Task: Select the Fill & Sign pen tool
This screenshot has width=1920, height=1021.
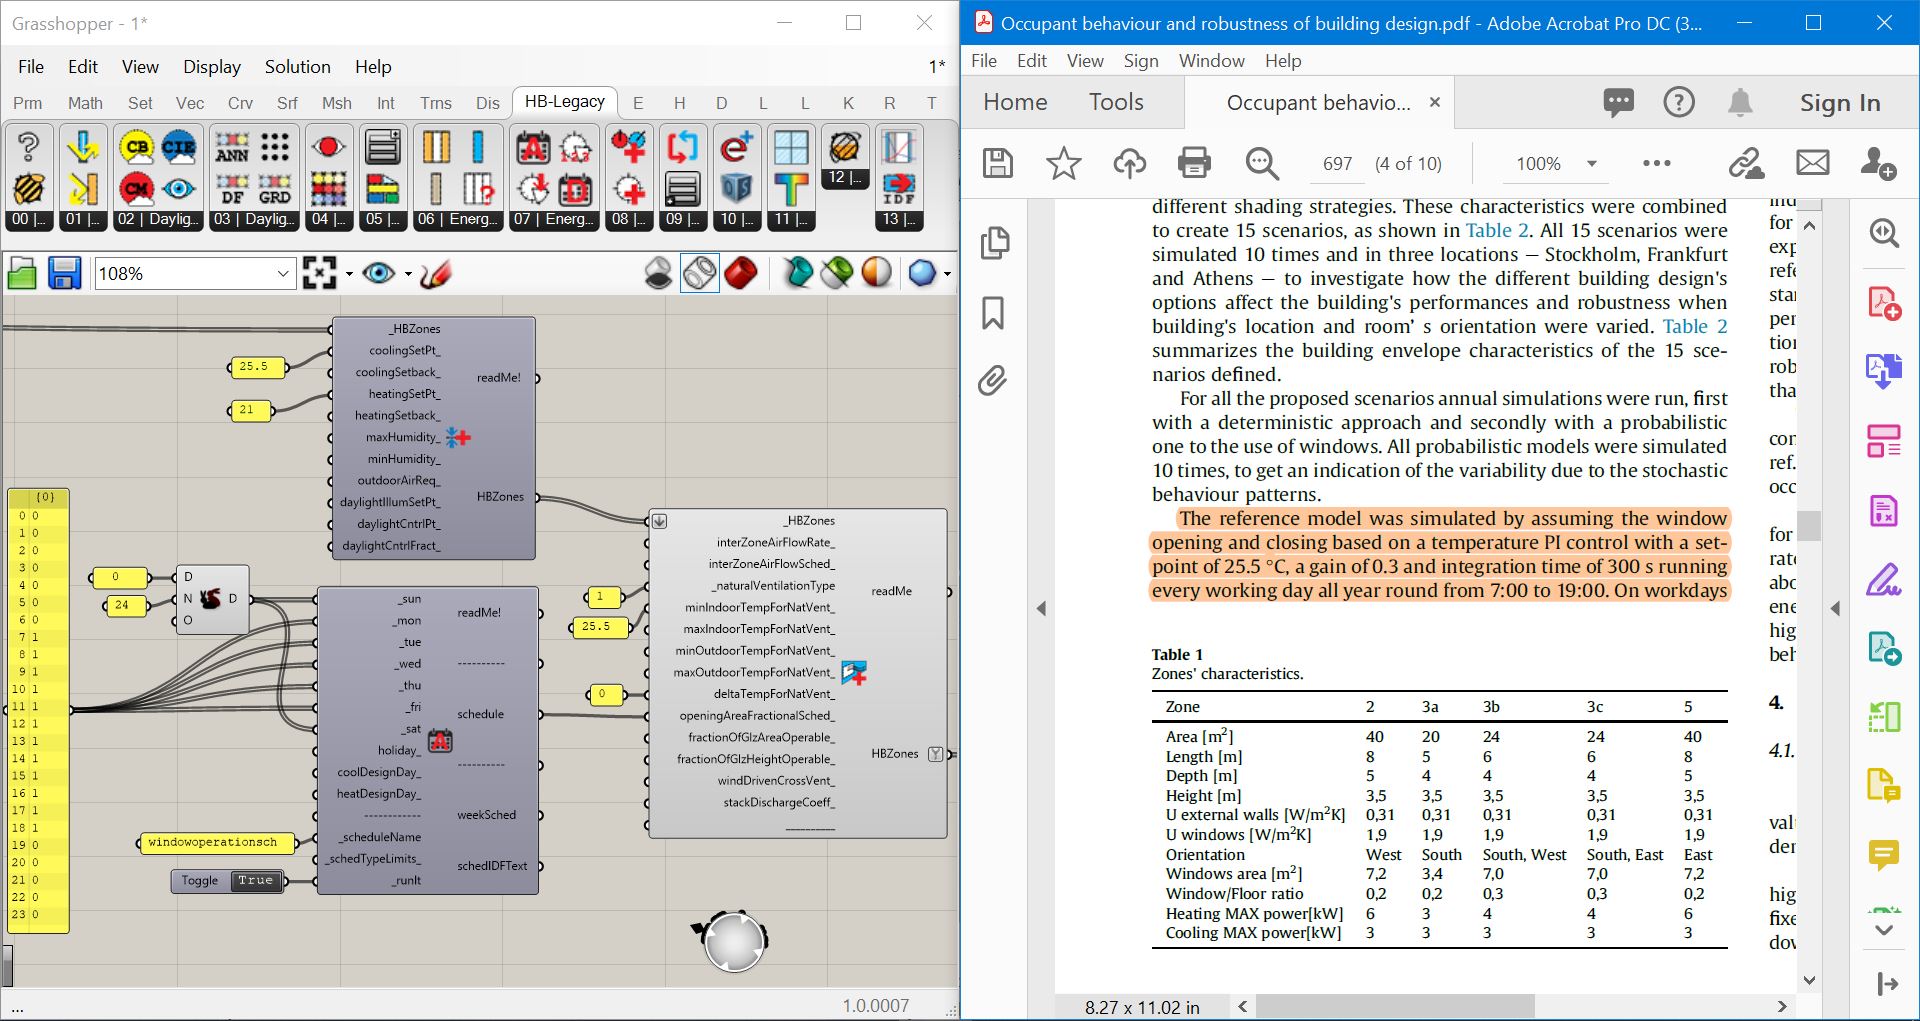Action: tap(1884, 579)
